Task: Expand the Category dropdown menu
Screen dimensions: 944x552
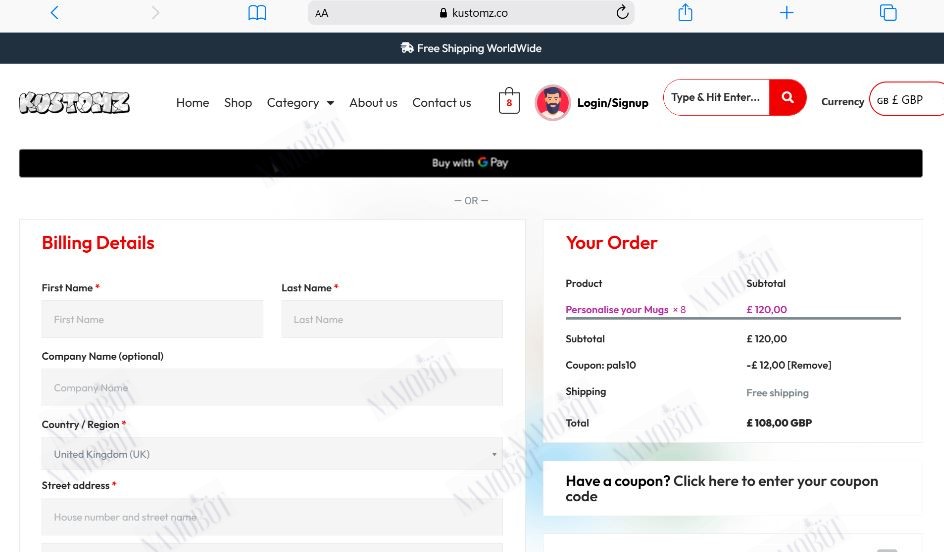Action: pyautogui.click(x=300, y=103)
